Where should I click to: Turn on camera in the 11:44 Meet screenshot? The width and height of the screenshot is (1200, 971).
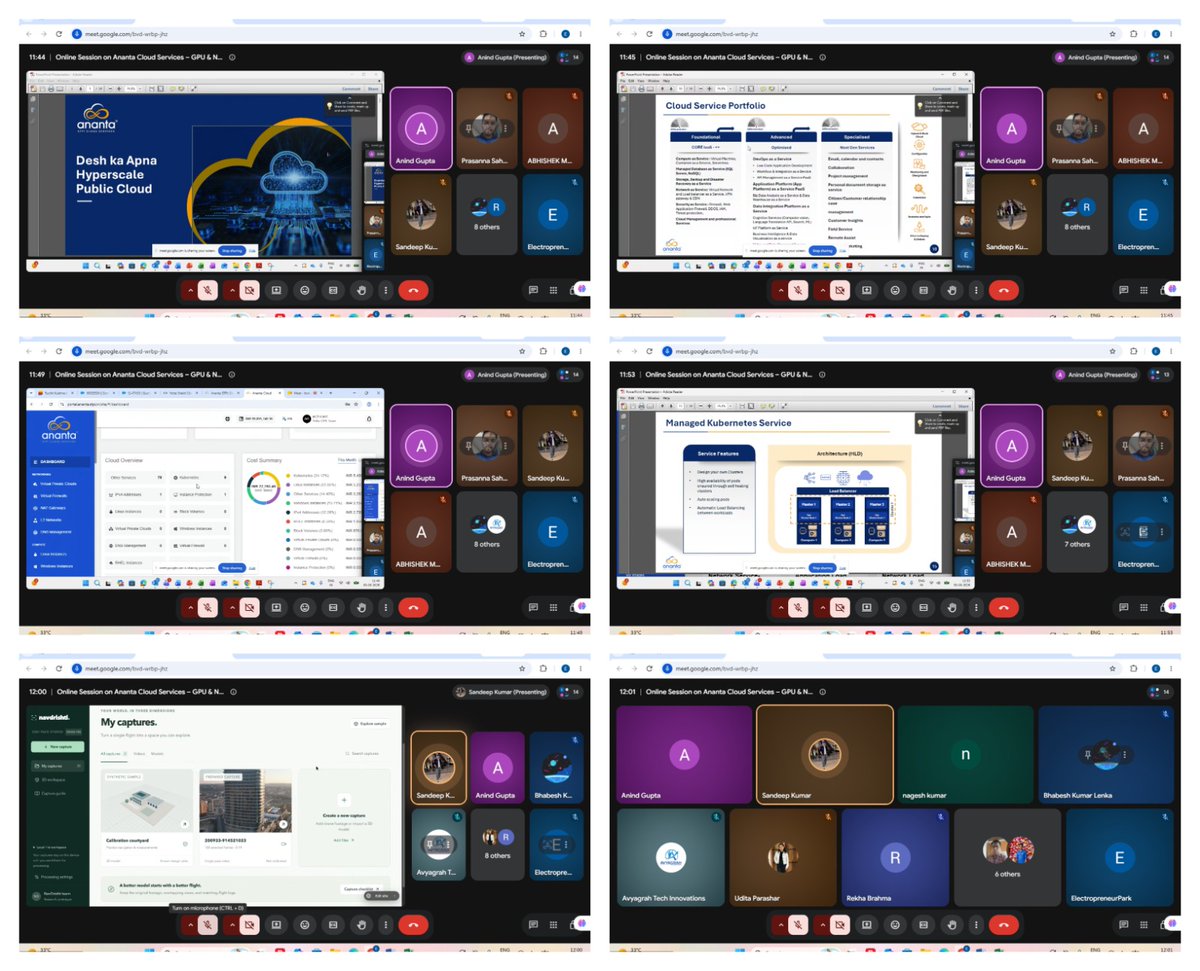coord(250,290)
